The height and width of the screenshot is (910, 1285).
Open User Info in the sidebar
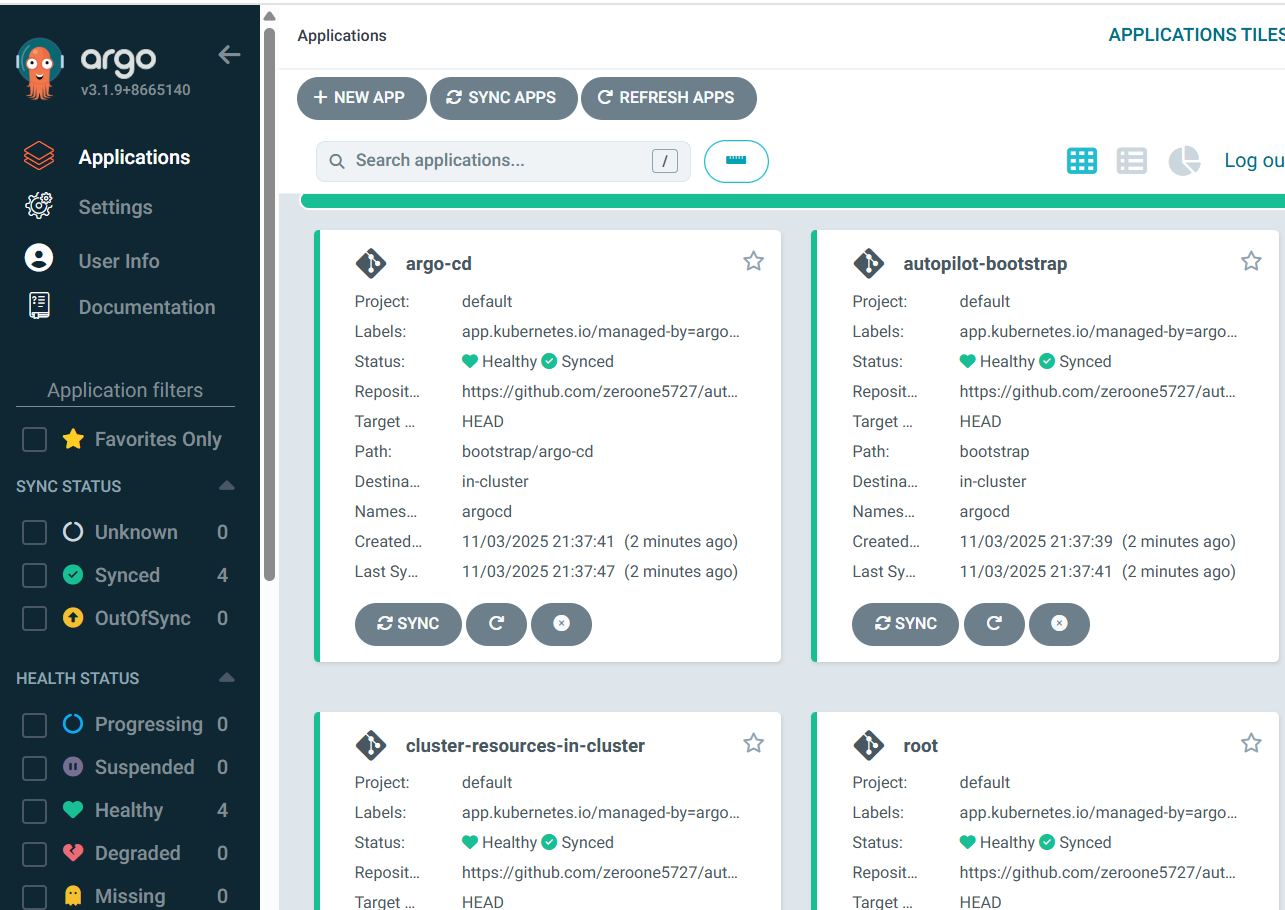(x=119, y=261)
